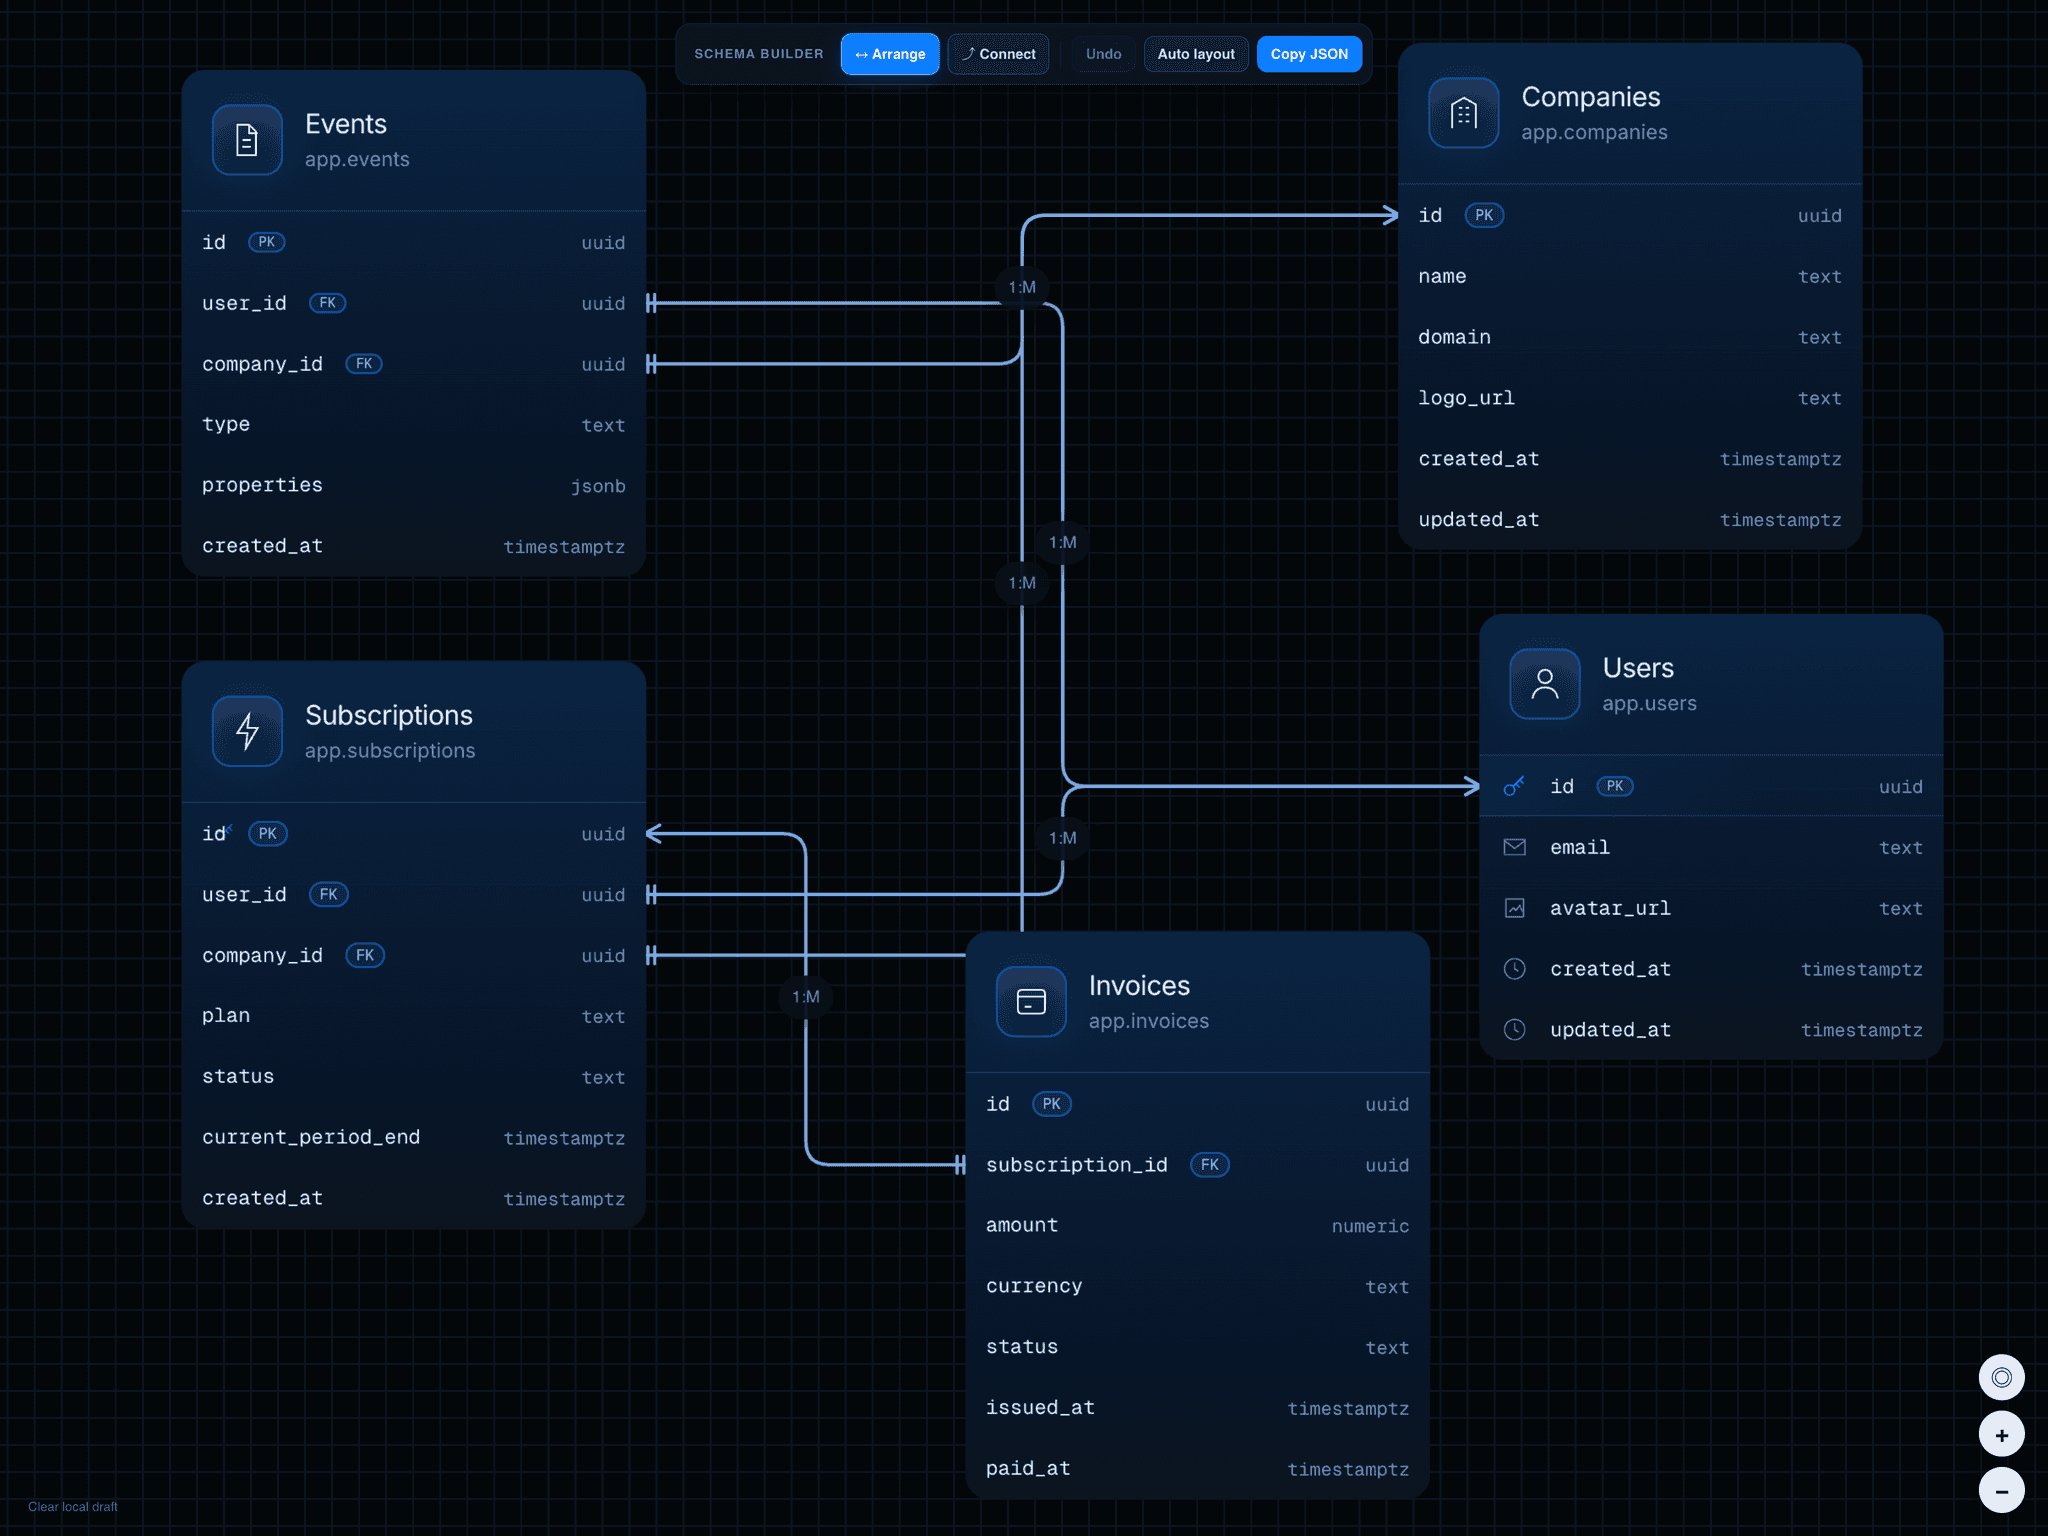The image size is (2048, 1536).
Task: Select the Invoices 'amount' column row
Action: 1198,1226
